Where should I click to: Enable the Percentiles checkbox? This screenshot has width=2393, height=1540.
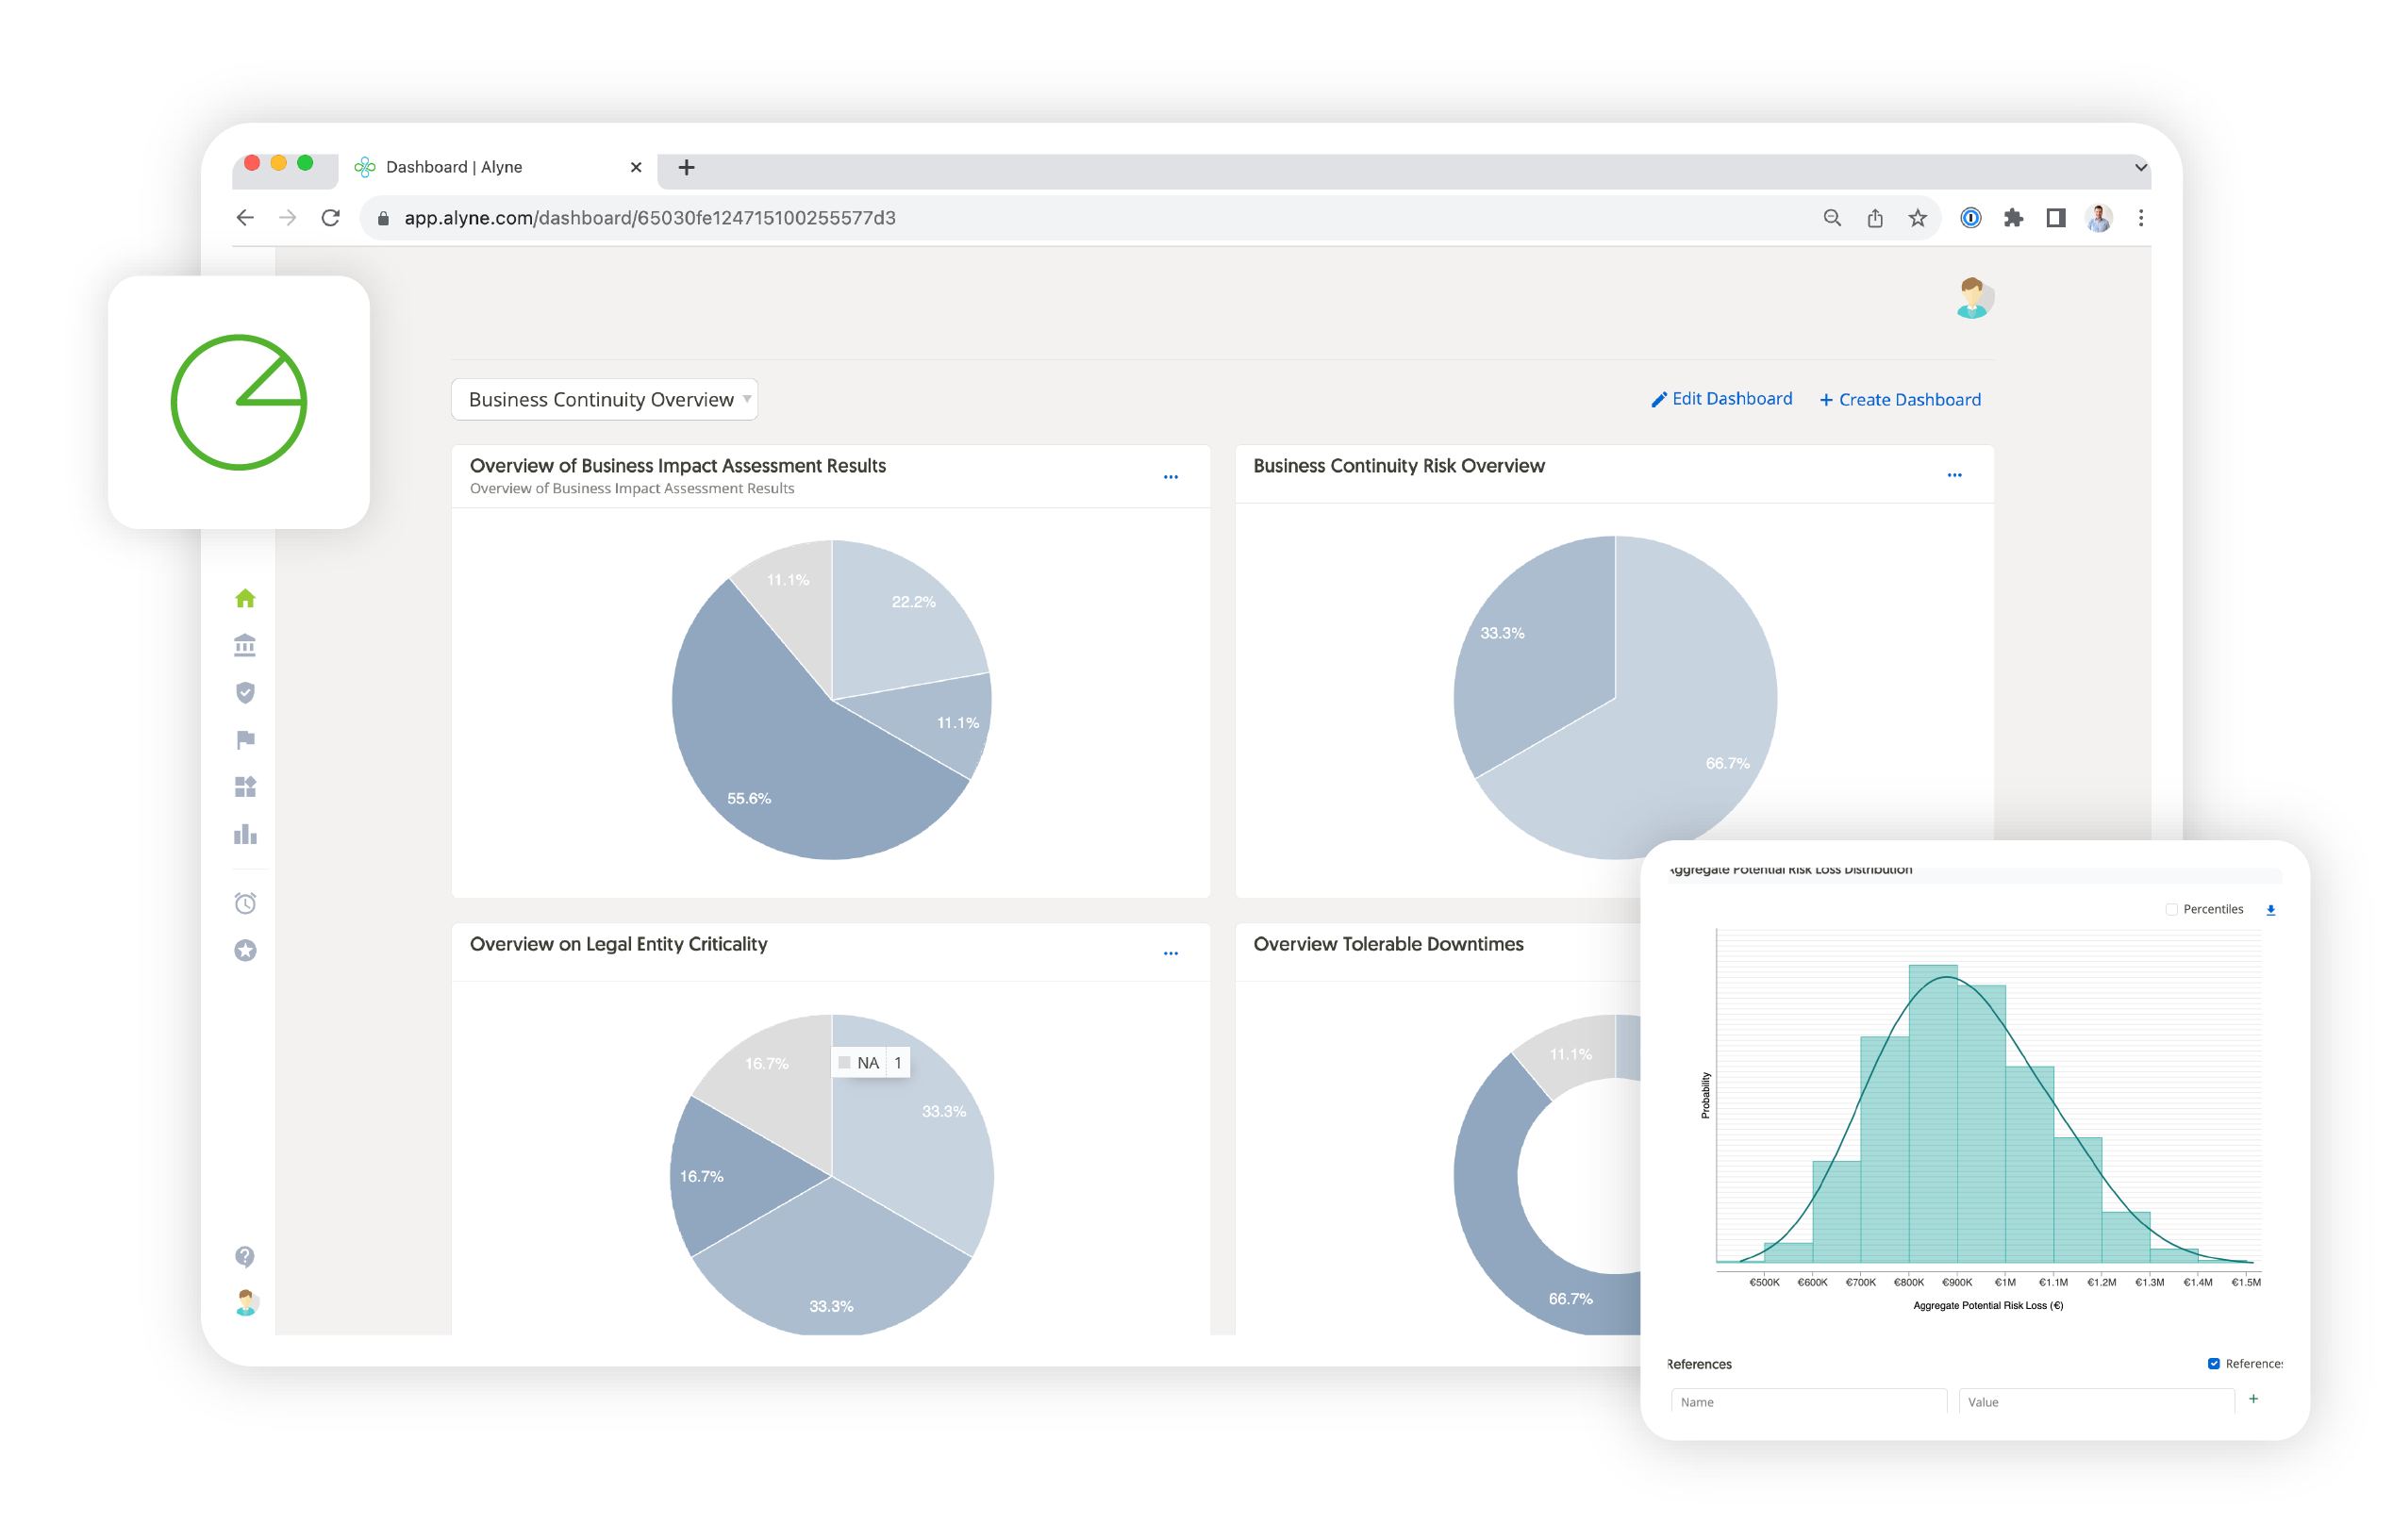click(x=2170, y=909)
